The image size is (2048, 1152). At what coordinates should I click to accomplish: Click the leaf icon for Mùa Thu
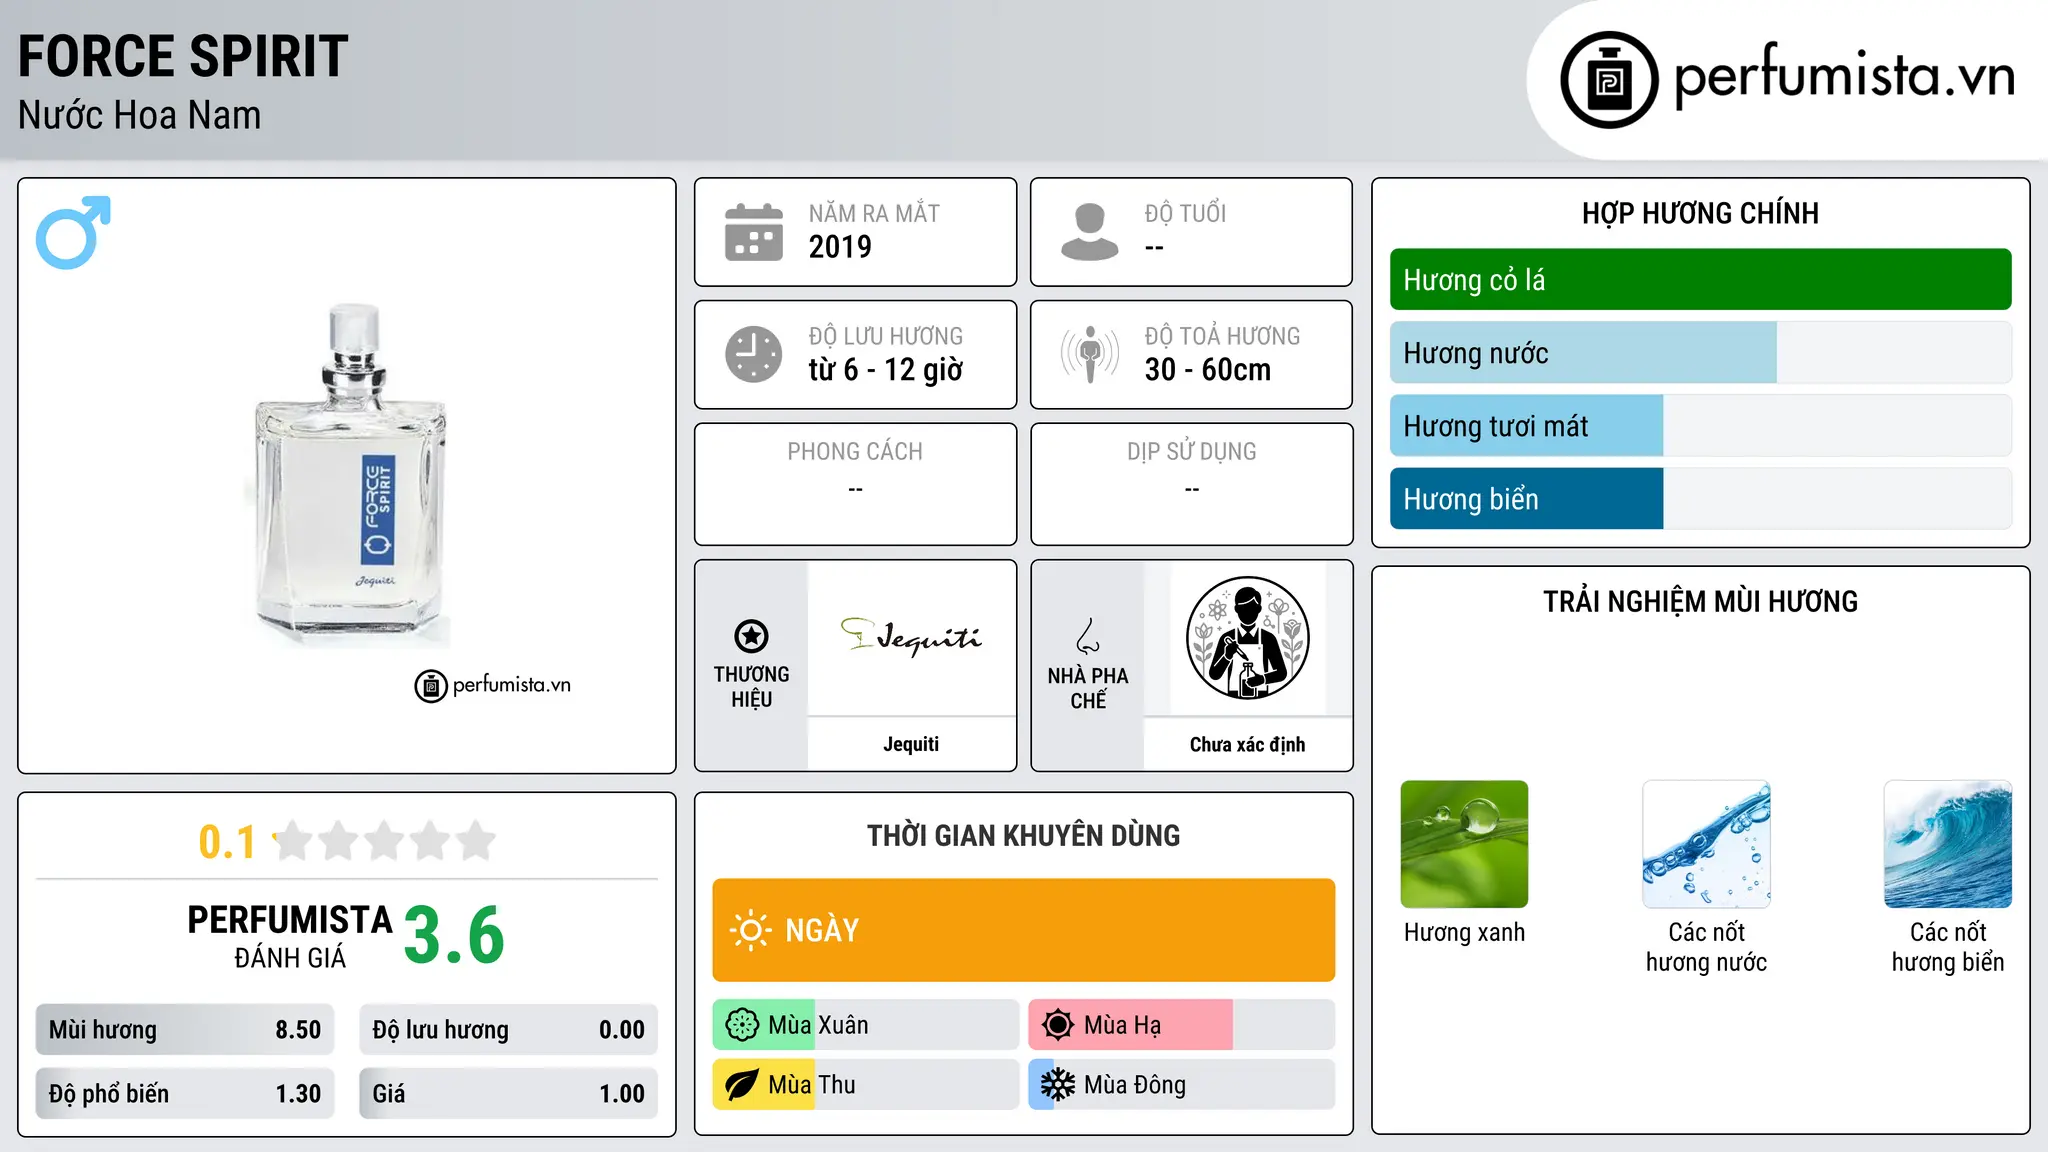742,1085
